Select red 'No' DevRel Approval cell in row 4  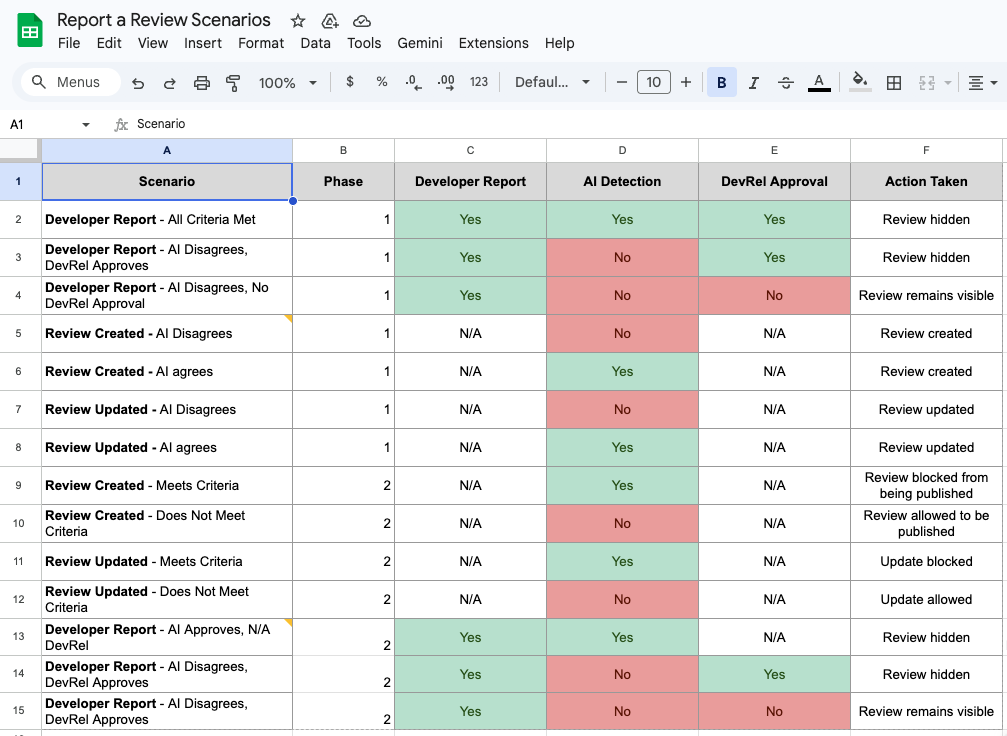click(x=774, y=295)
